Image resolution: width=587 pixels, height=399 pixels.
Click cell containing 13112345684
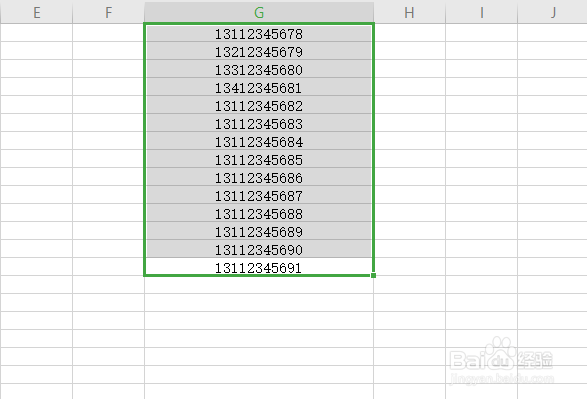pyautogui.click(x=259, y=141)
